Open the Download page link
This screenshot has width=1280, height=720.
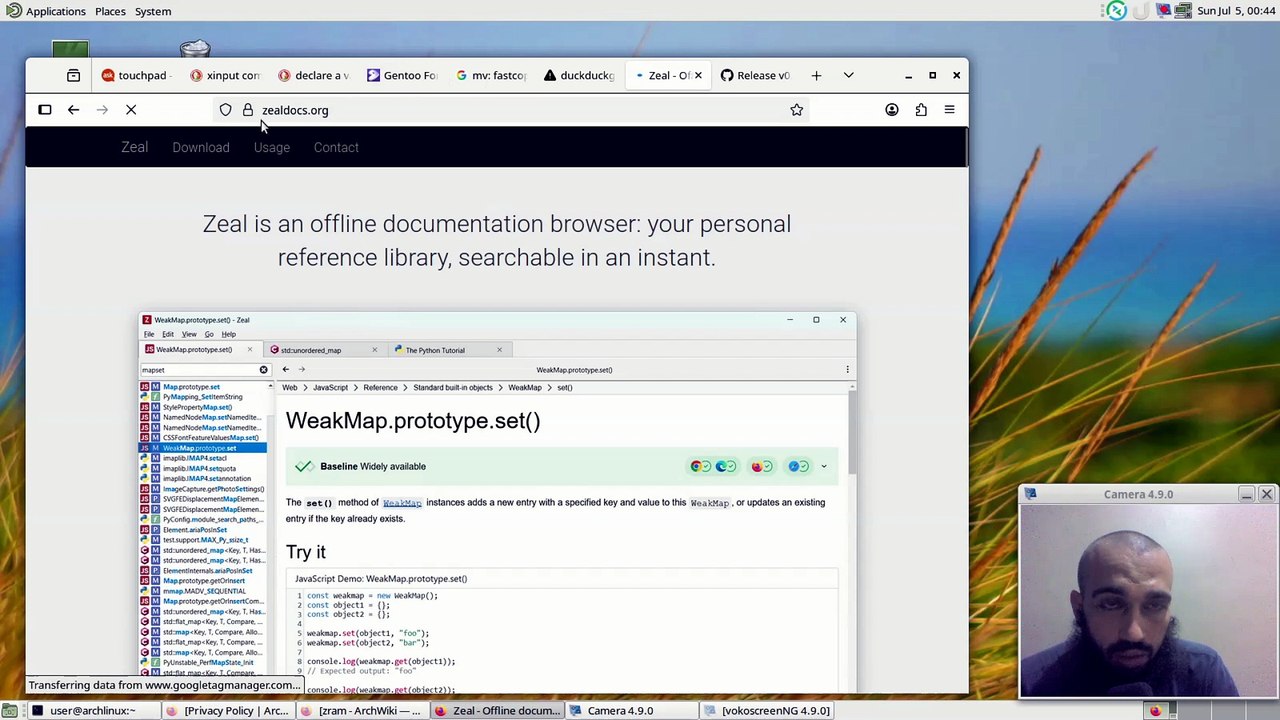pyautogui.click(x=200, y=147)
